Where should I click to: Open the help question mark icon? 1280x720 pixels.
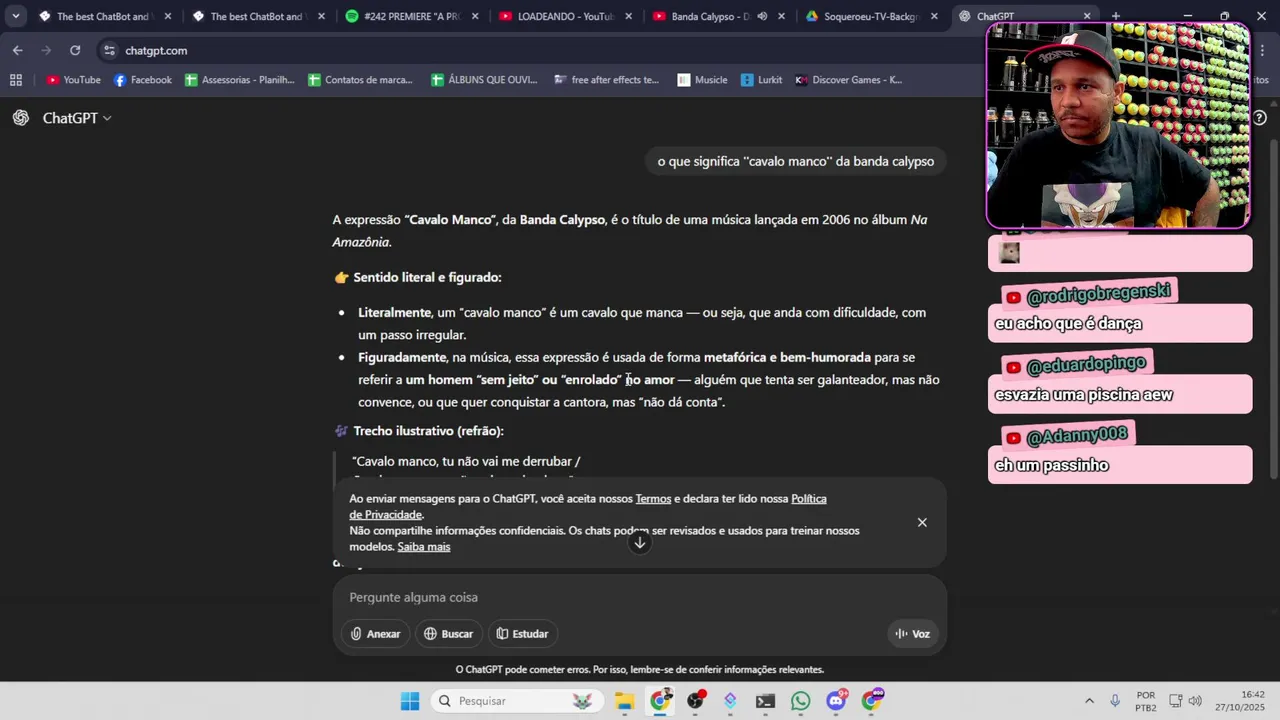click(x=1260, y=118)
